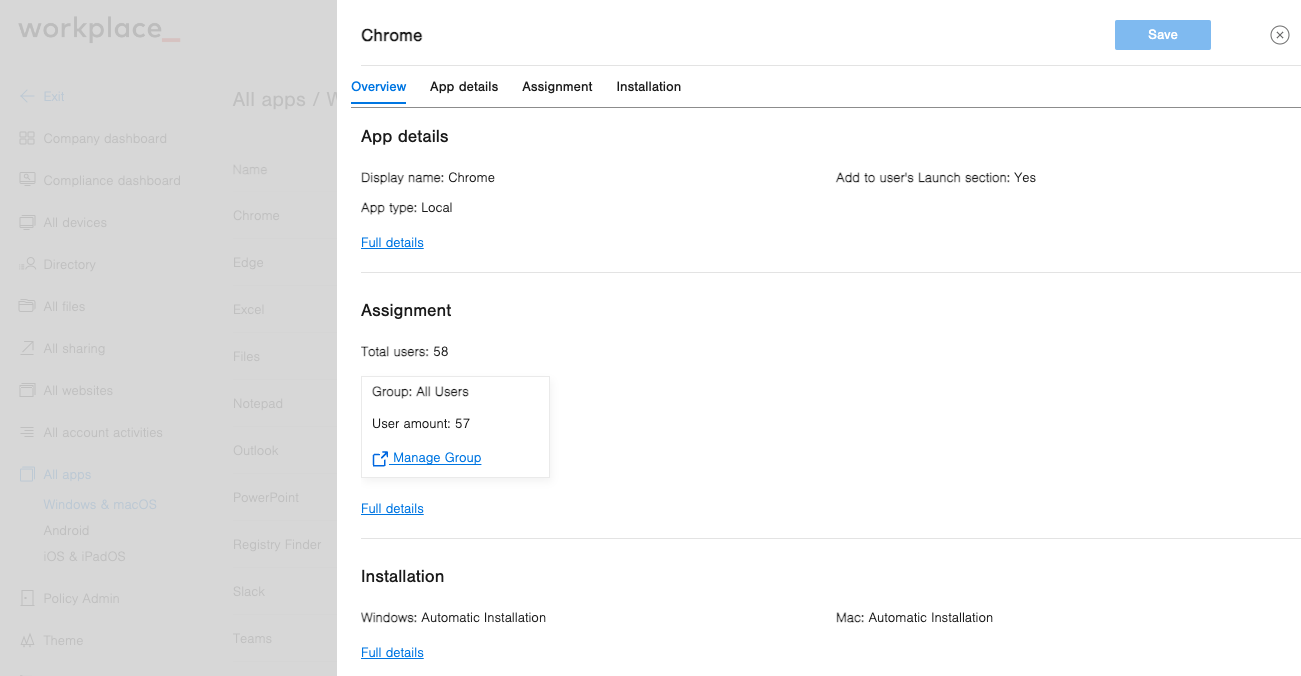Open the All websites icon
Viewport: 1301px width, 676px height.
27,390
